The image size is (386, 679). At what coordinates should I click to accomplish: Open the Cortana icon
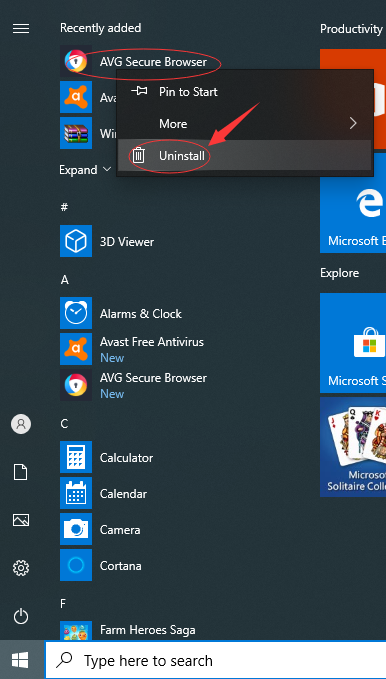pyautogui.click(x=76, y=565)
